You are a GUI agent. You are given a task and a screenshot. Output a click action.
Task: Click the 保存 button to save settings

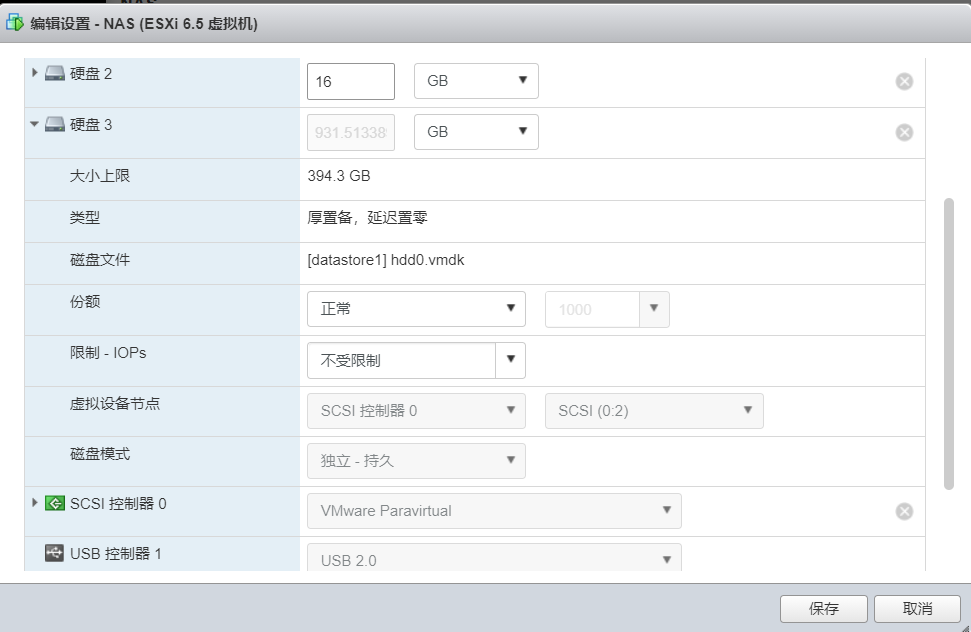822,608
